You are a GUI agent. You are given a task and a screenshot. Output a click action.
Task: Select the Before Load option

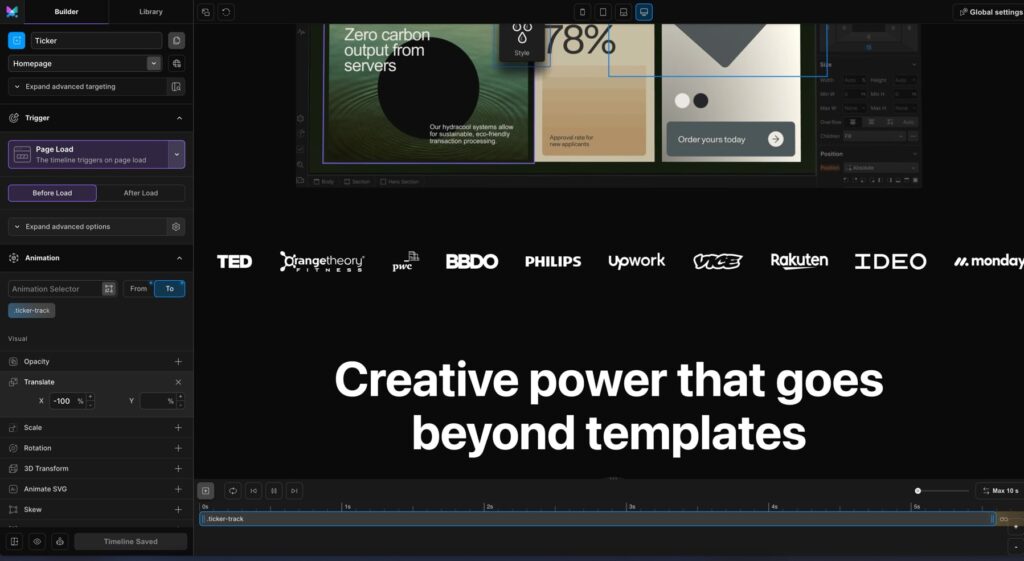(x=52, y=193)
